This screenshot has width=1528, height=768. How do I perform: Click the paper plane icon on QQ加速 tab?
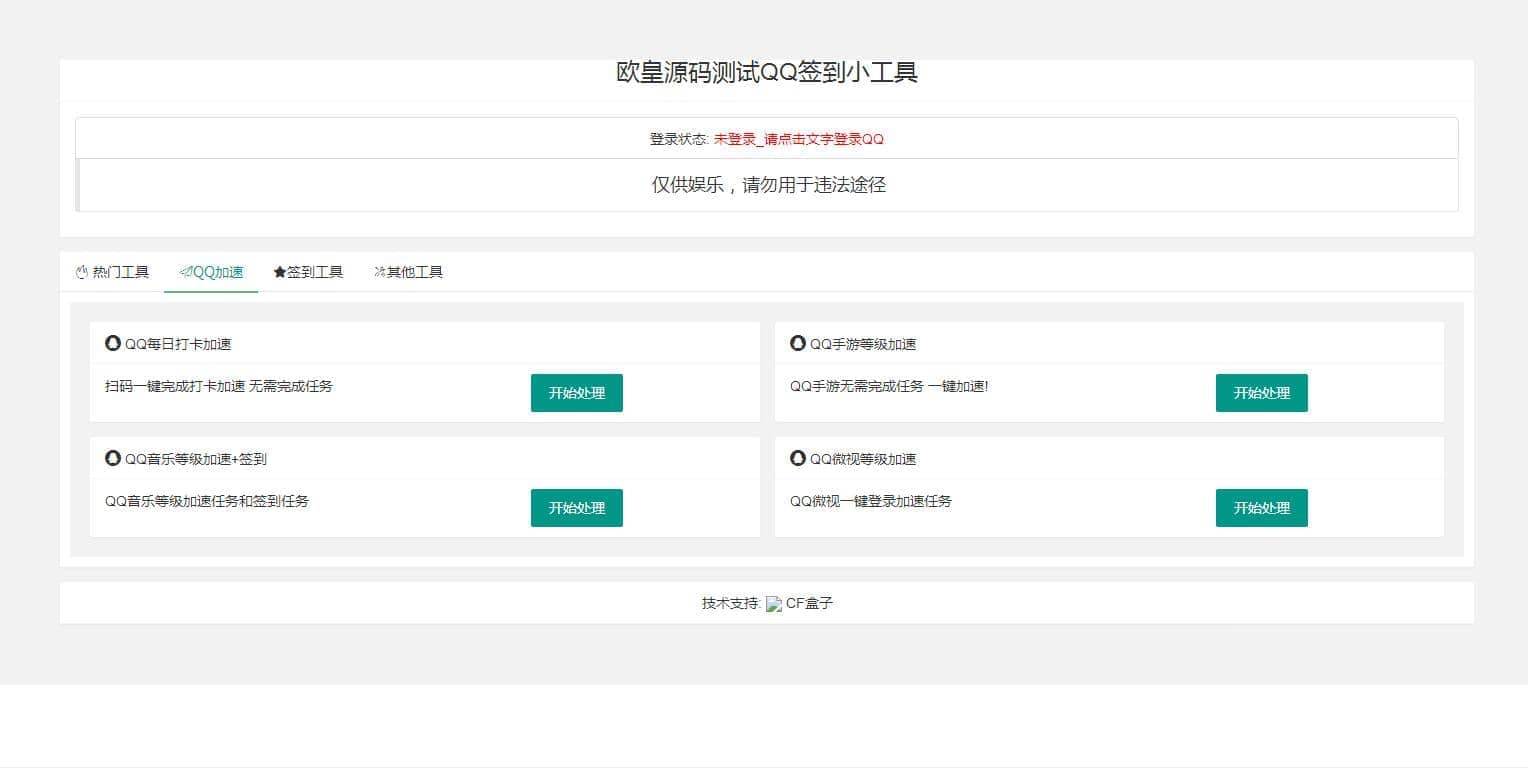[185, 272]
